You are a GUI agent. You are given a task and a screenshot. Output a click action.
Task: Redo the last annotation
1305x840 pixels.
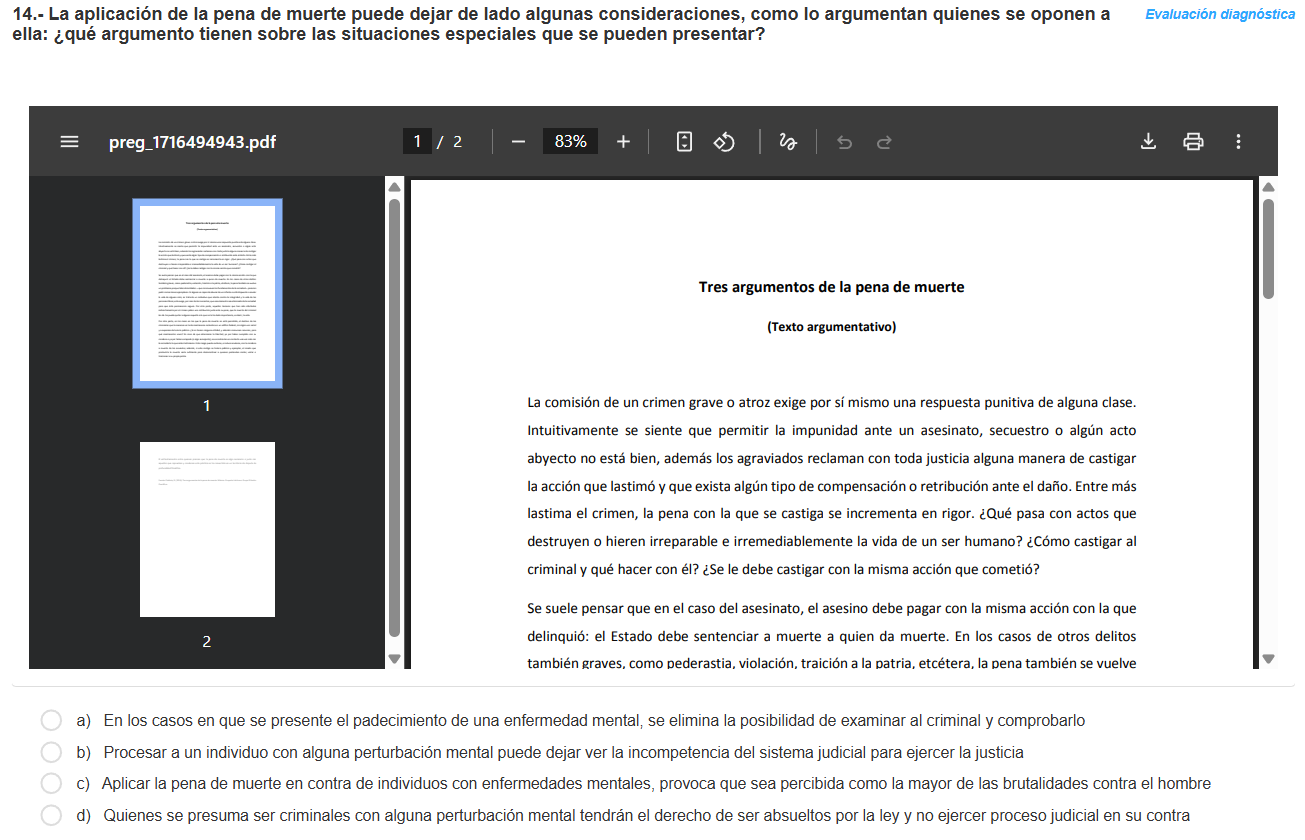point(884,141)
